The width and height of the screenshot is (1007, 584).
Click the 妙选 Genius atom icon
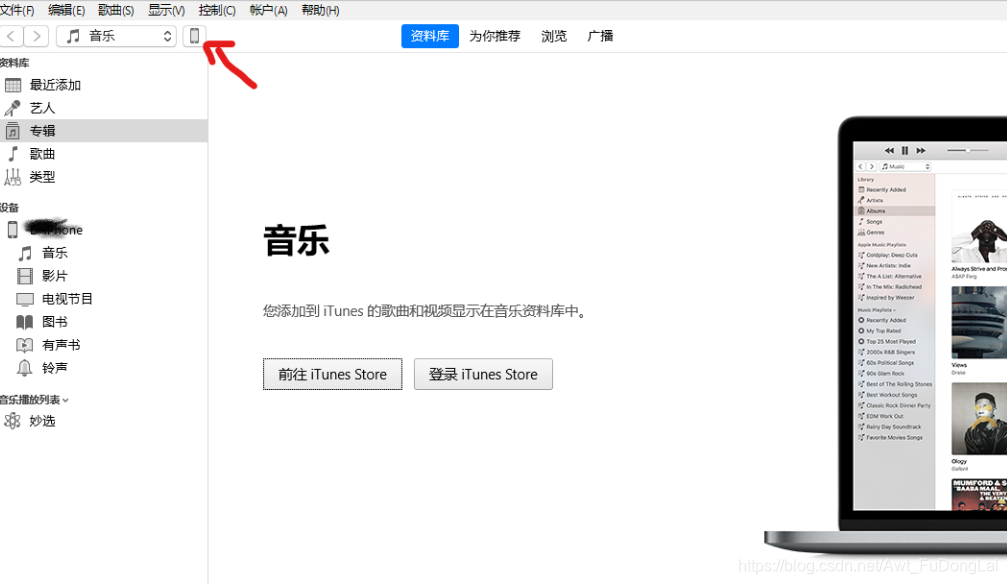(x=12, y=421)
